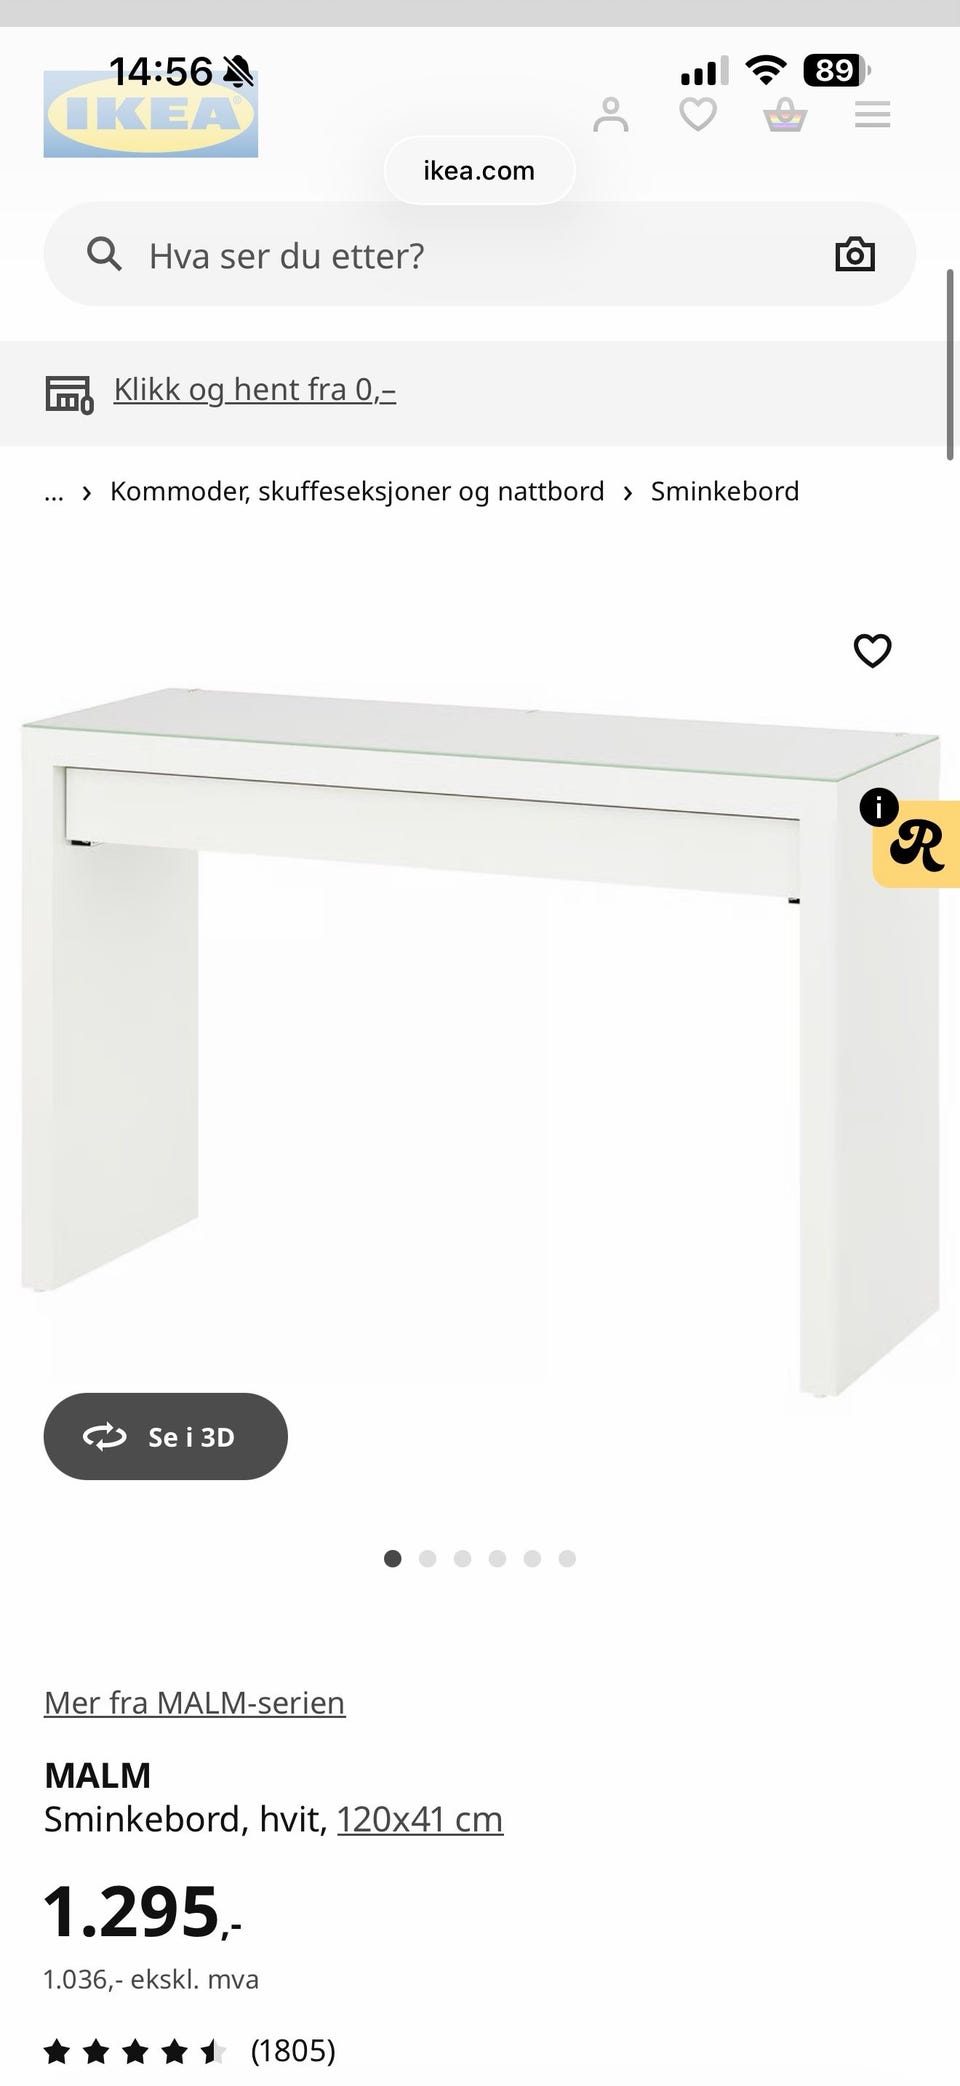Open the user profile icon
The image size is (960, 2086).
pyautogui.click(x=611, y=115)
